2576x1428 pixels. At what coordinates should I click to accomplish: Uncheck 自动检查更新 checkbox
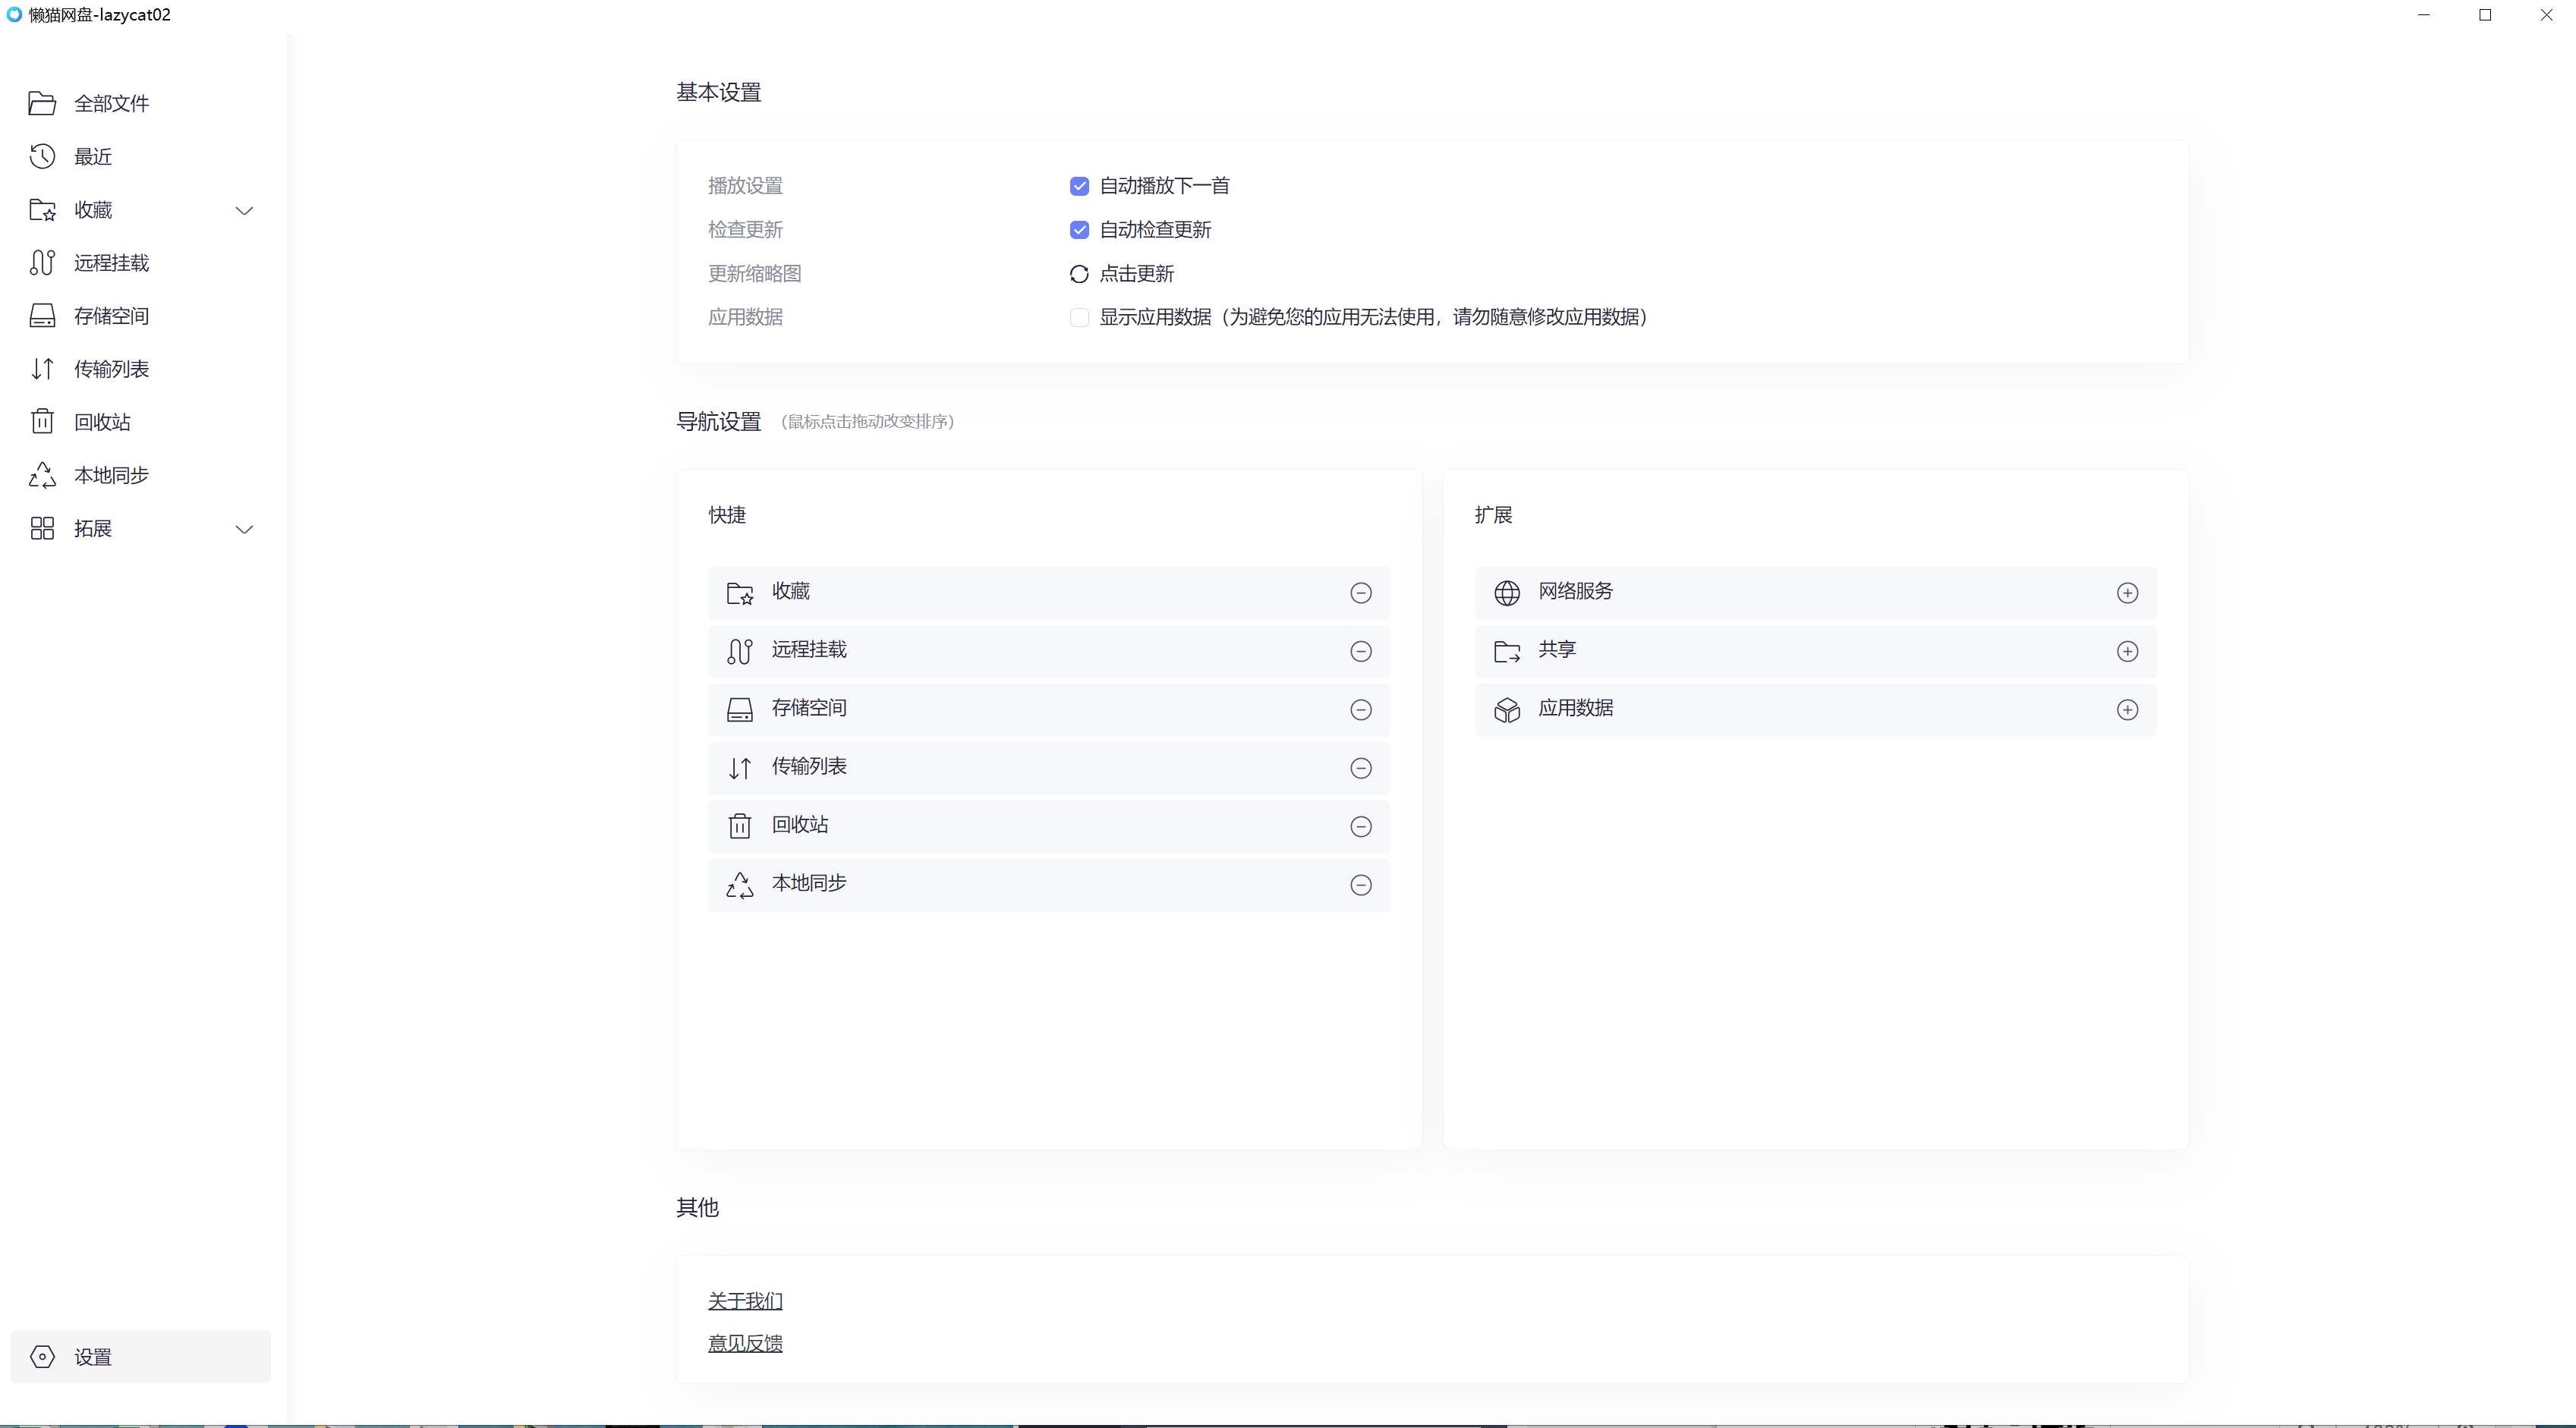(x=1079, y=230)
